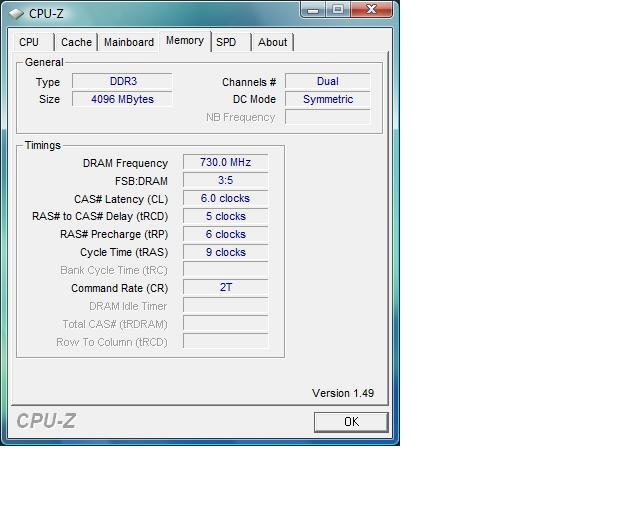
Task: Click the empty NB Frequency field
Action: pos(328,117)
